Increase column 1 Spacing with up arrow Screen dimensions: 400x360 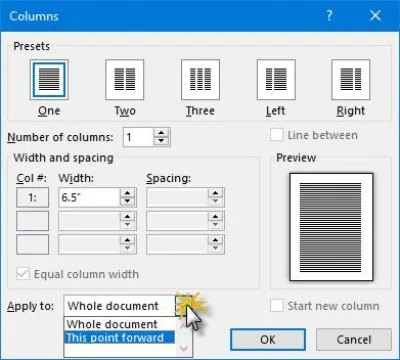pyautogui.click(x=215, y=193)
